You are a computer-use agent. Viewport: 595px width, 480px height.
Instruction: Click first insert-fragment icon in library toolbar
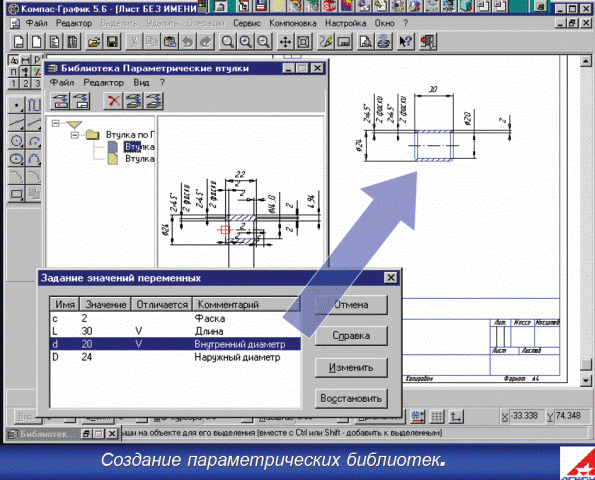(60, 101)
